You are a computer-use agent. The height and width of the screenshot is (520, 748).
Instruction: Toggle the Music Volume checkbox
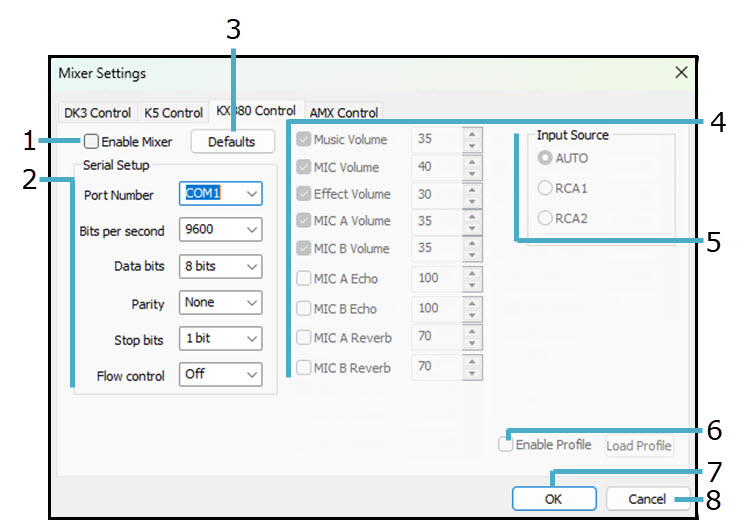point(304,140)
